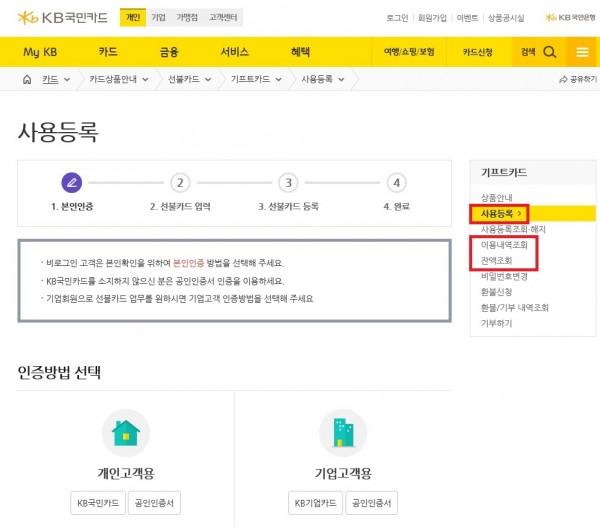
Task: Select the 개인고객용 house icon
Action: (126, 432)
